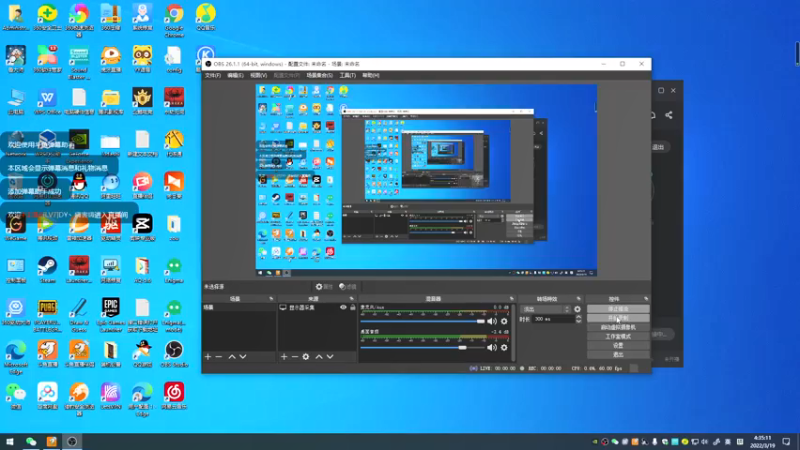Open source properties gear in Sources panel
Viewport: 800px width, 450px height.
tap(306, 357)
